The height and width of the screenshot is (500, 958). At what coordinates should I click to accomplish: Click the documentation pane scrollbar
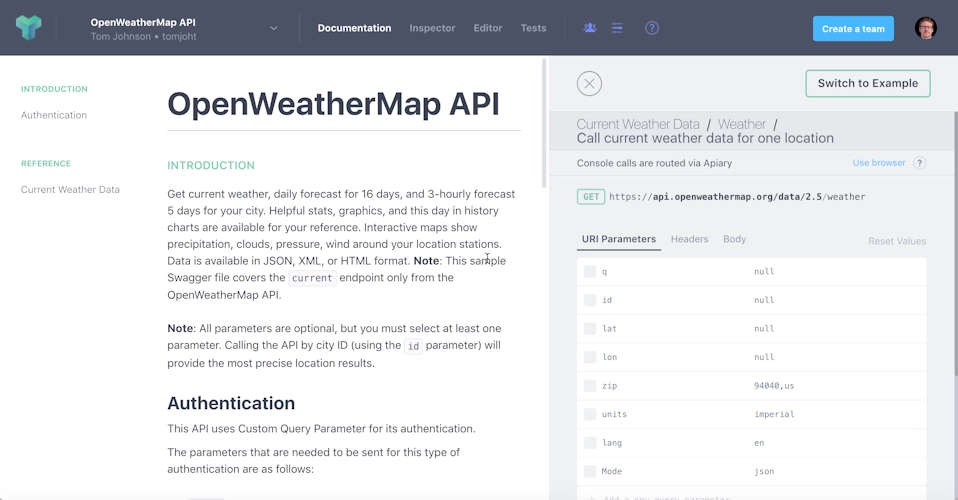tap(543, 123)
